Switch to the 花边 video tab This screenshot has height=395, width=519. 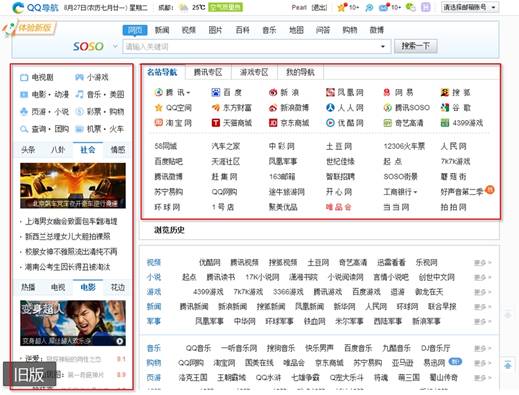click(117, 287)
